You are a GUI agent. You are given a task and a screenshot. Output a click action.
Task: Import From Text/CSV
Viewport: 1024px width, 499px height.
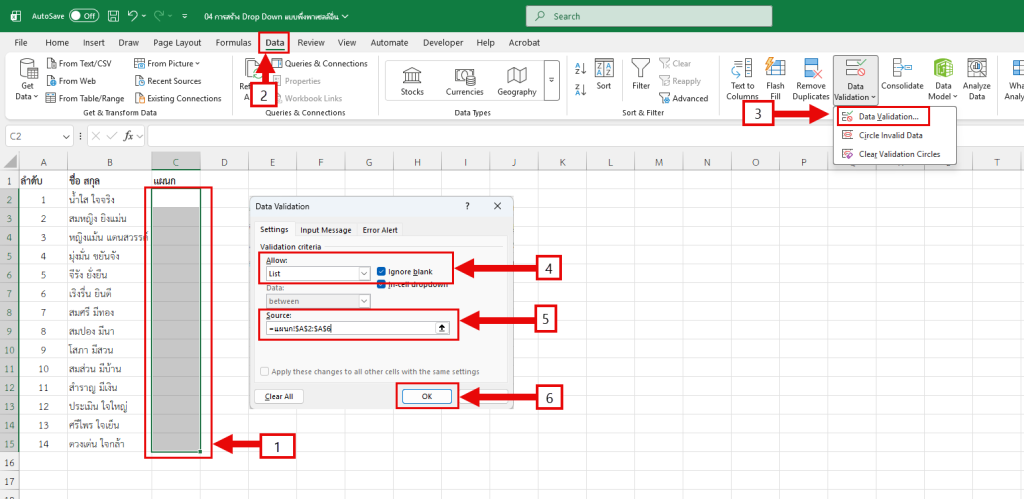(x=79, y=63)
